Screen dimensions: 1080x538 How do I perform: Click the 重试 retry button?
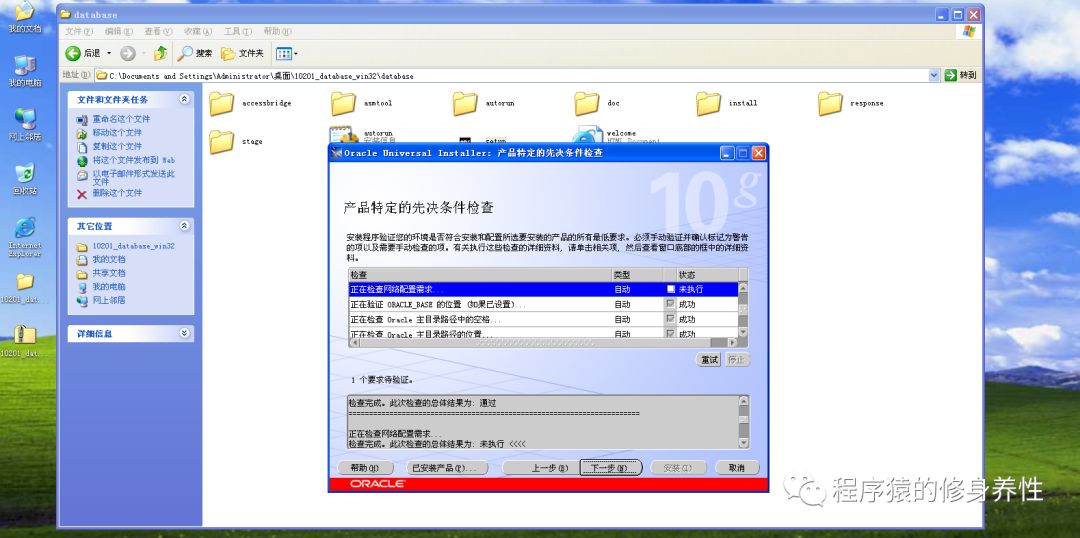pos(709,360)
